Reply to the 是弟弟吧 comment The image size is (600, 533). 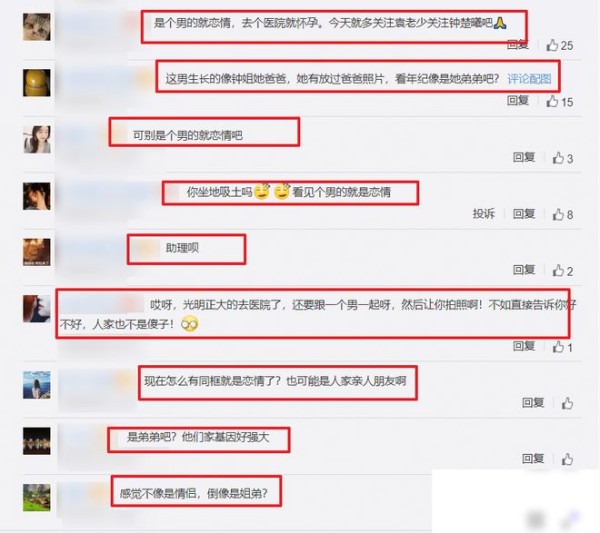click(x=533, y=458)
